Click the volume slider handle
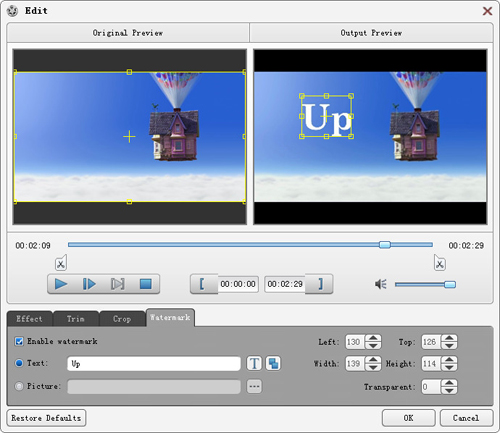 [x=450, y=284]
